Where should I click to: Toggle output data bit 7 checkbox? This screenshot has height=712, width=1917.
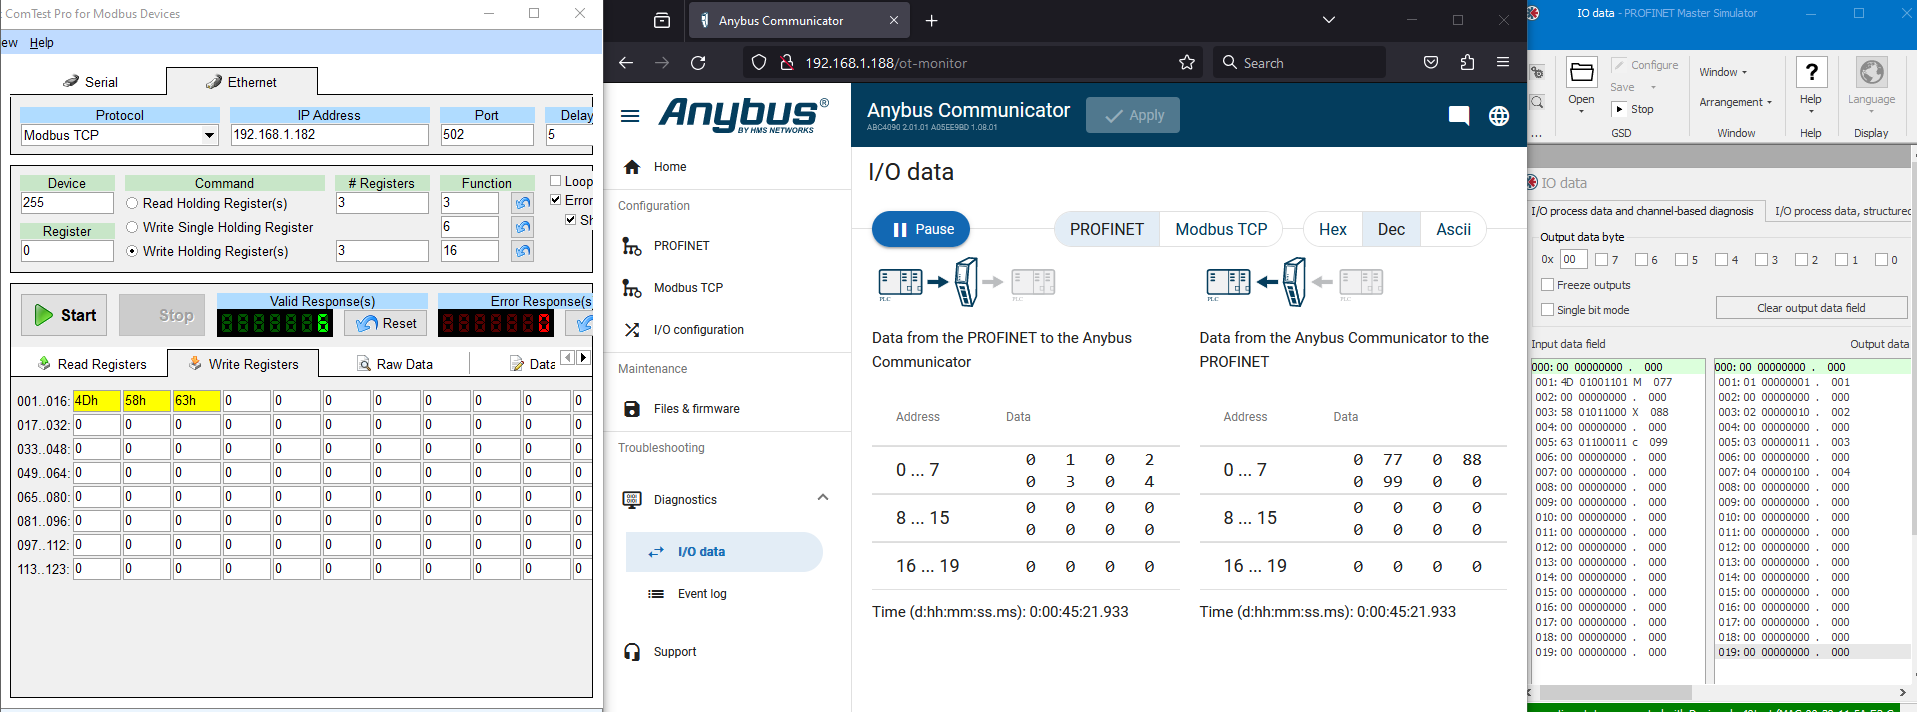pos(1601,260)
